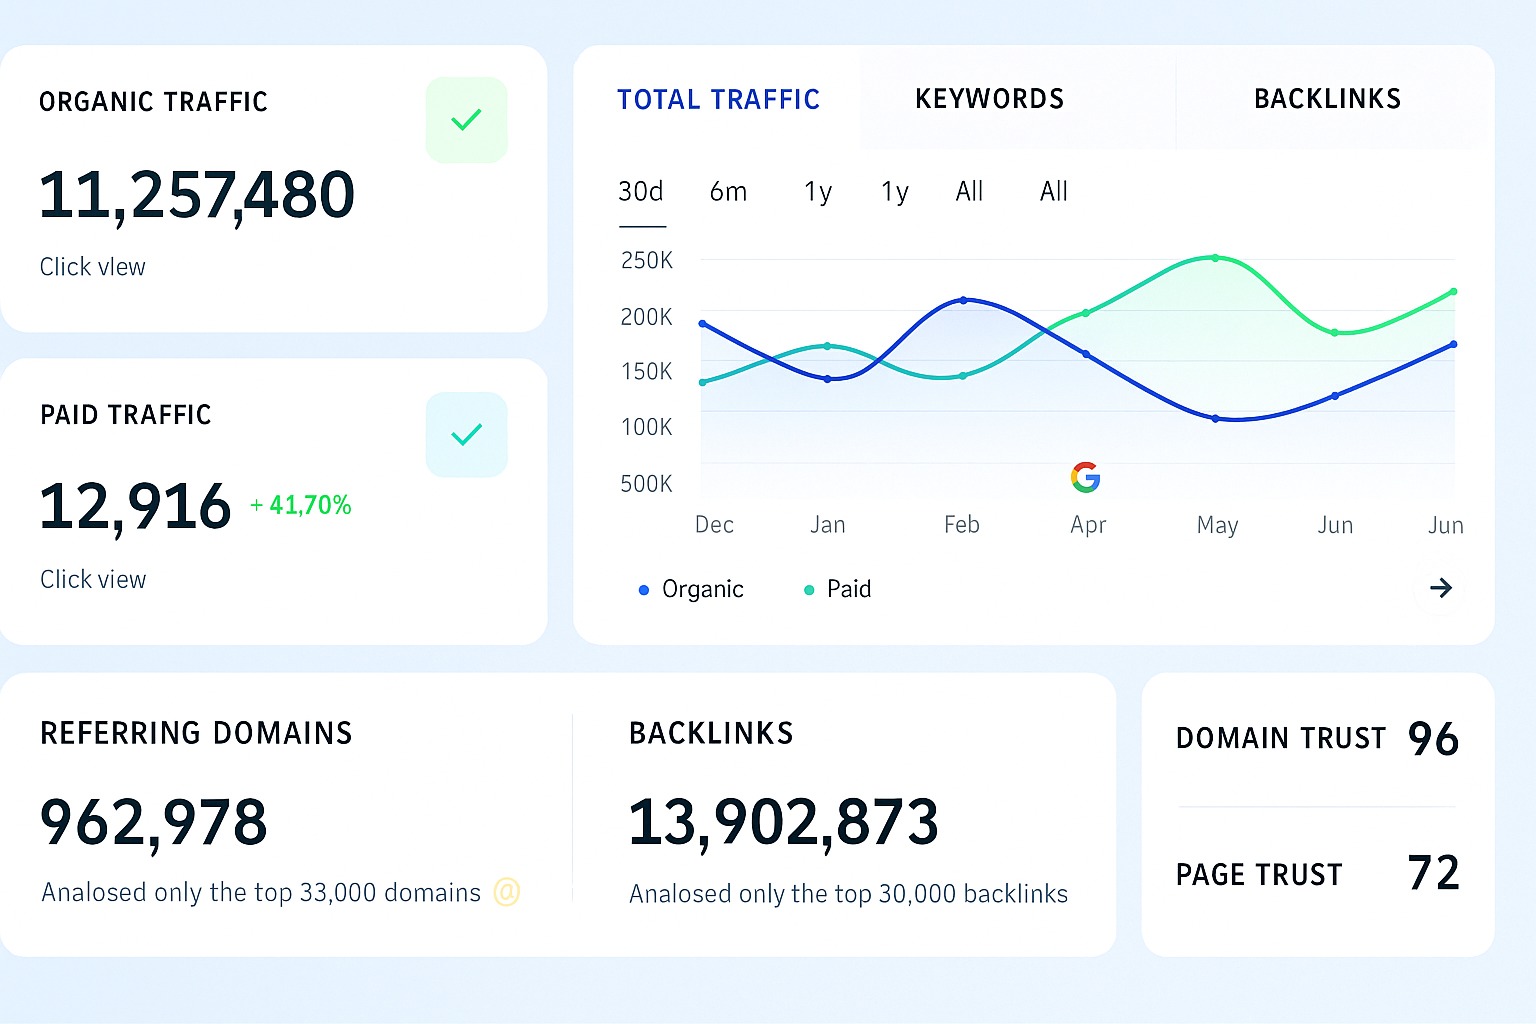This screenshot has height=1024, width=1536.
Task: Click the right arrow below the traffic chart
Action: (1440, 588)
